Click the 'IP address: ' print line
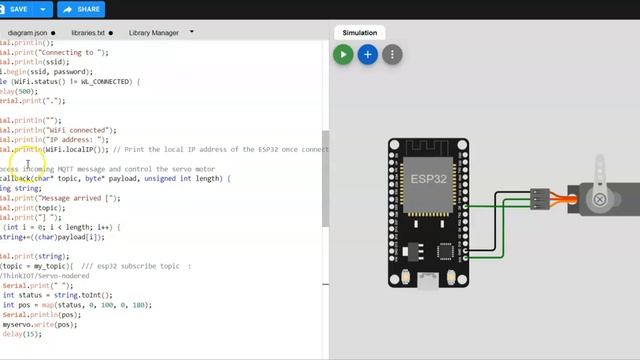Image resolution: width=640 pixels, height=360 pixels. 54,140
